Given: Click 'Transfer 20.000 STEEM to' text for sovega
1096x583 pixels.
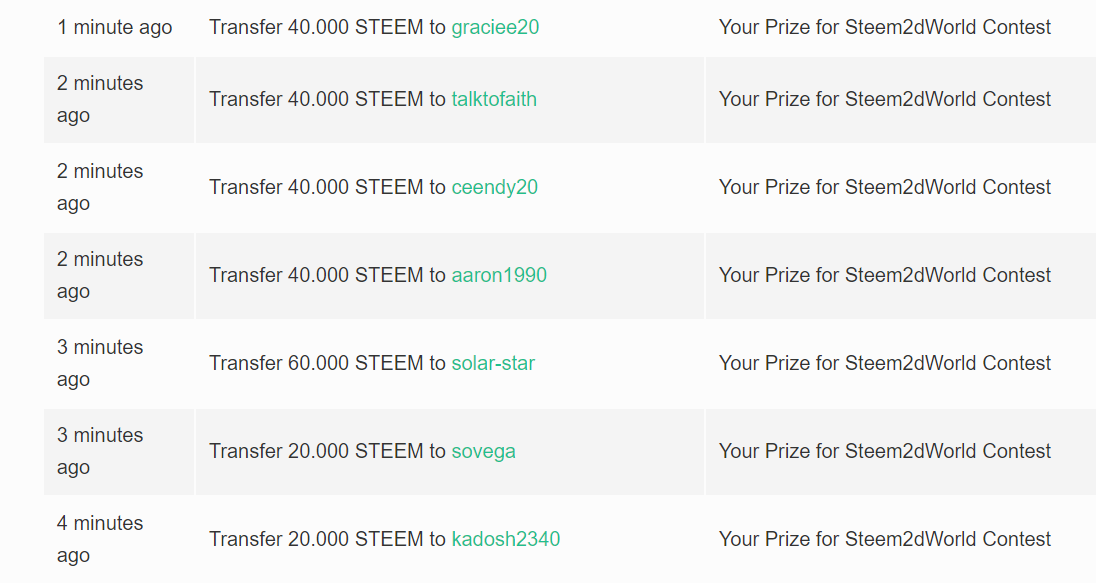Looking at the screenshot, I should click(327, 452).
